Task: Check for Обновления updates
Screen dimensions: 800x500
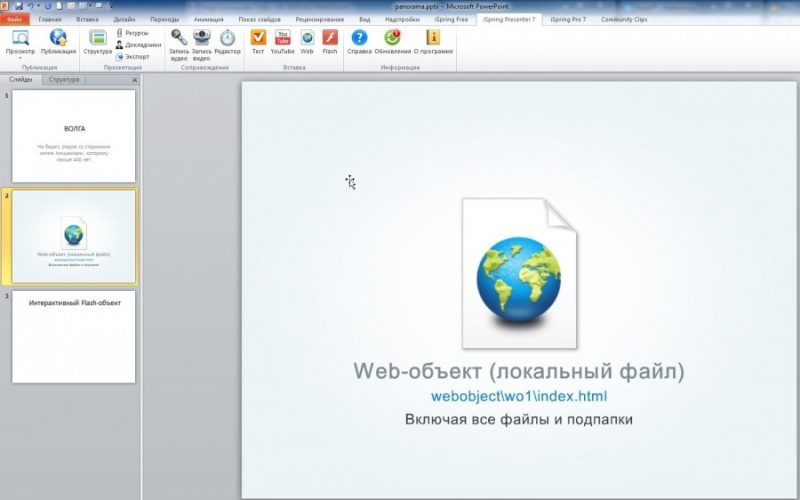Action: point(392,42)
